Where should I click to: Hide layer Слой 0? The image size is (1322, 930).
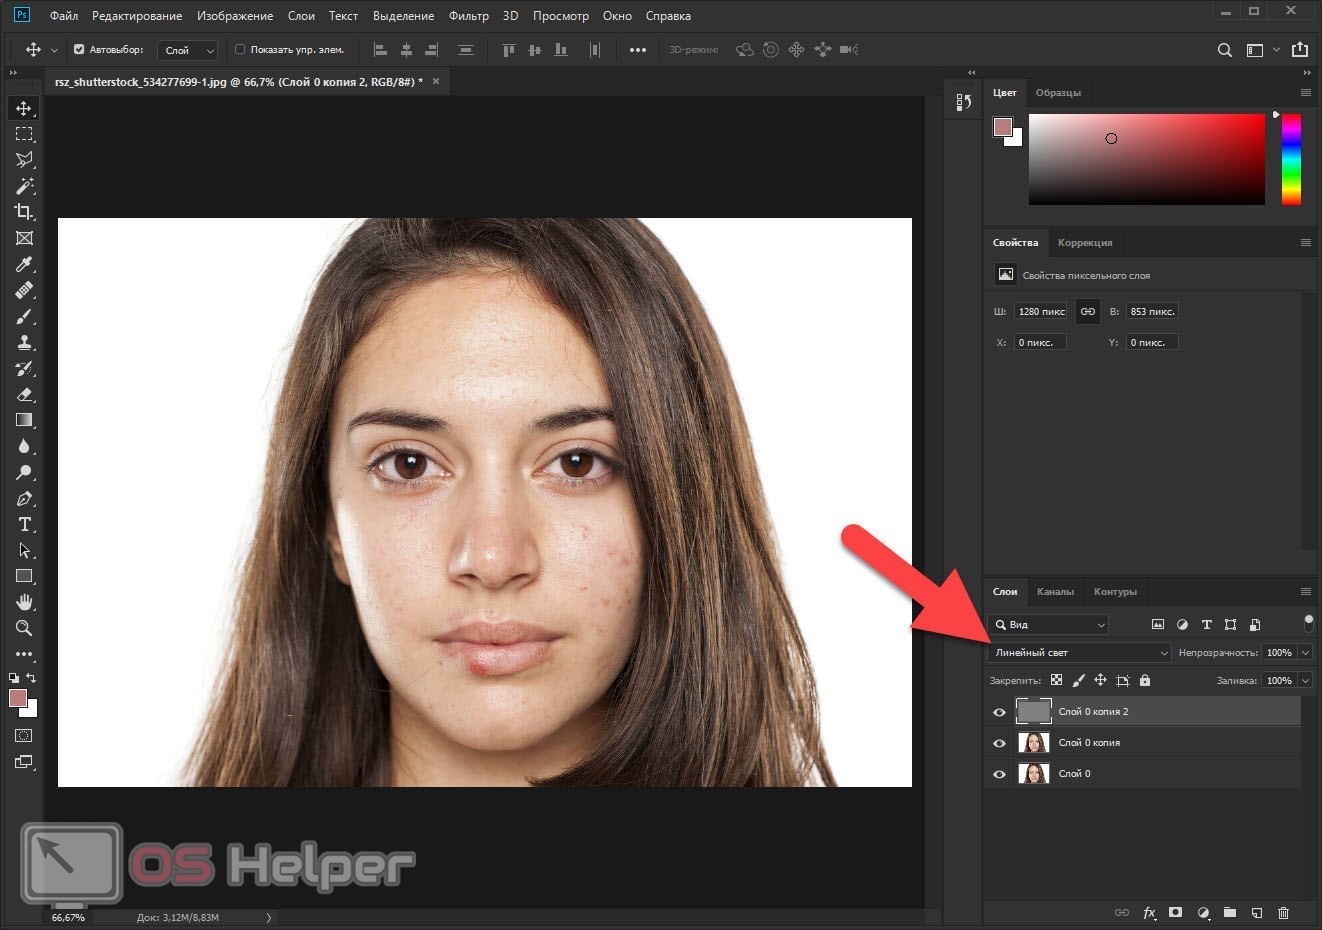(x=999, y=774)
